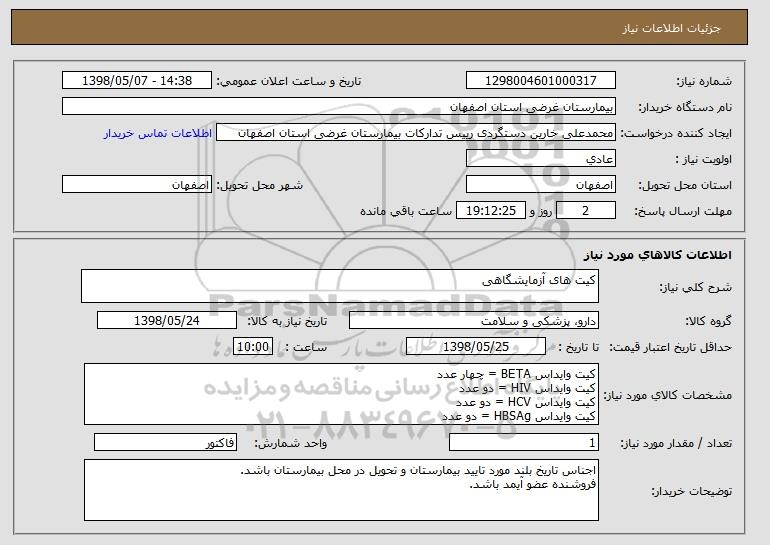Click the text فروشنده عضو آیمد باشد

click(533, 485)
